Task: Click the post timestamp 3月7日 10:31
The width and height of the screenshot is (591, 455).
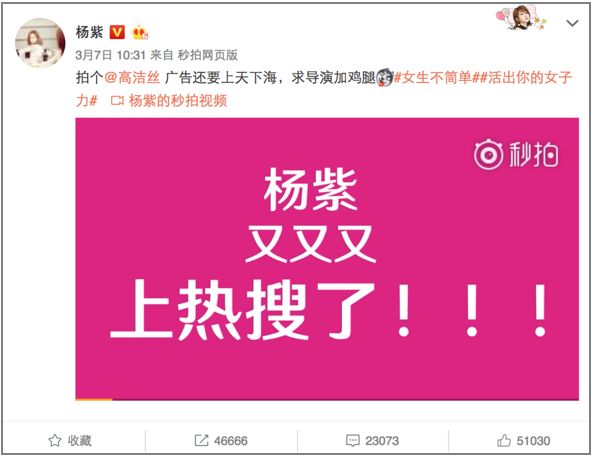Action: [x=110, y=55]
